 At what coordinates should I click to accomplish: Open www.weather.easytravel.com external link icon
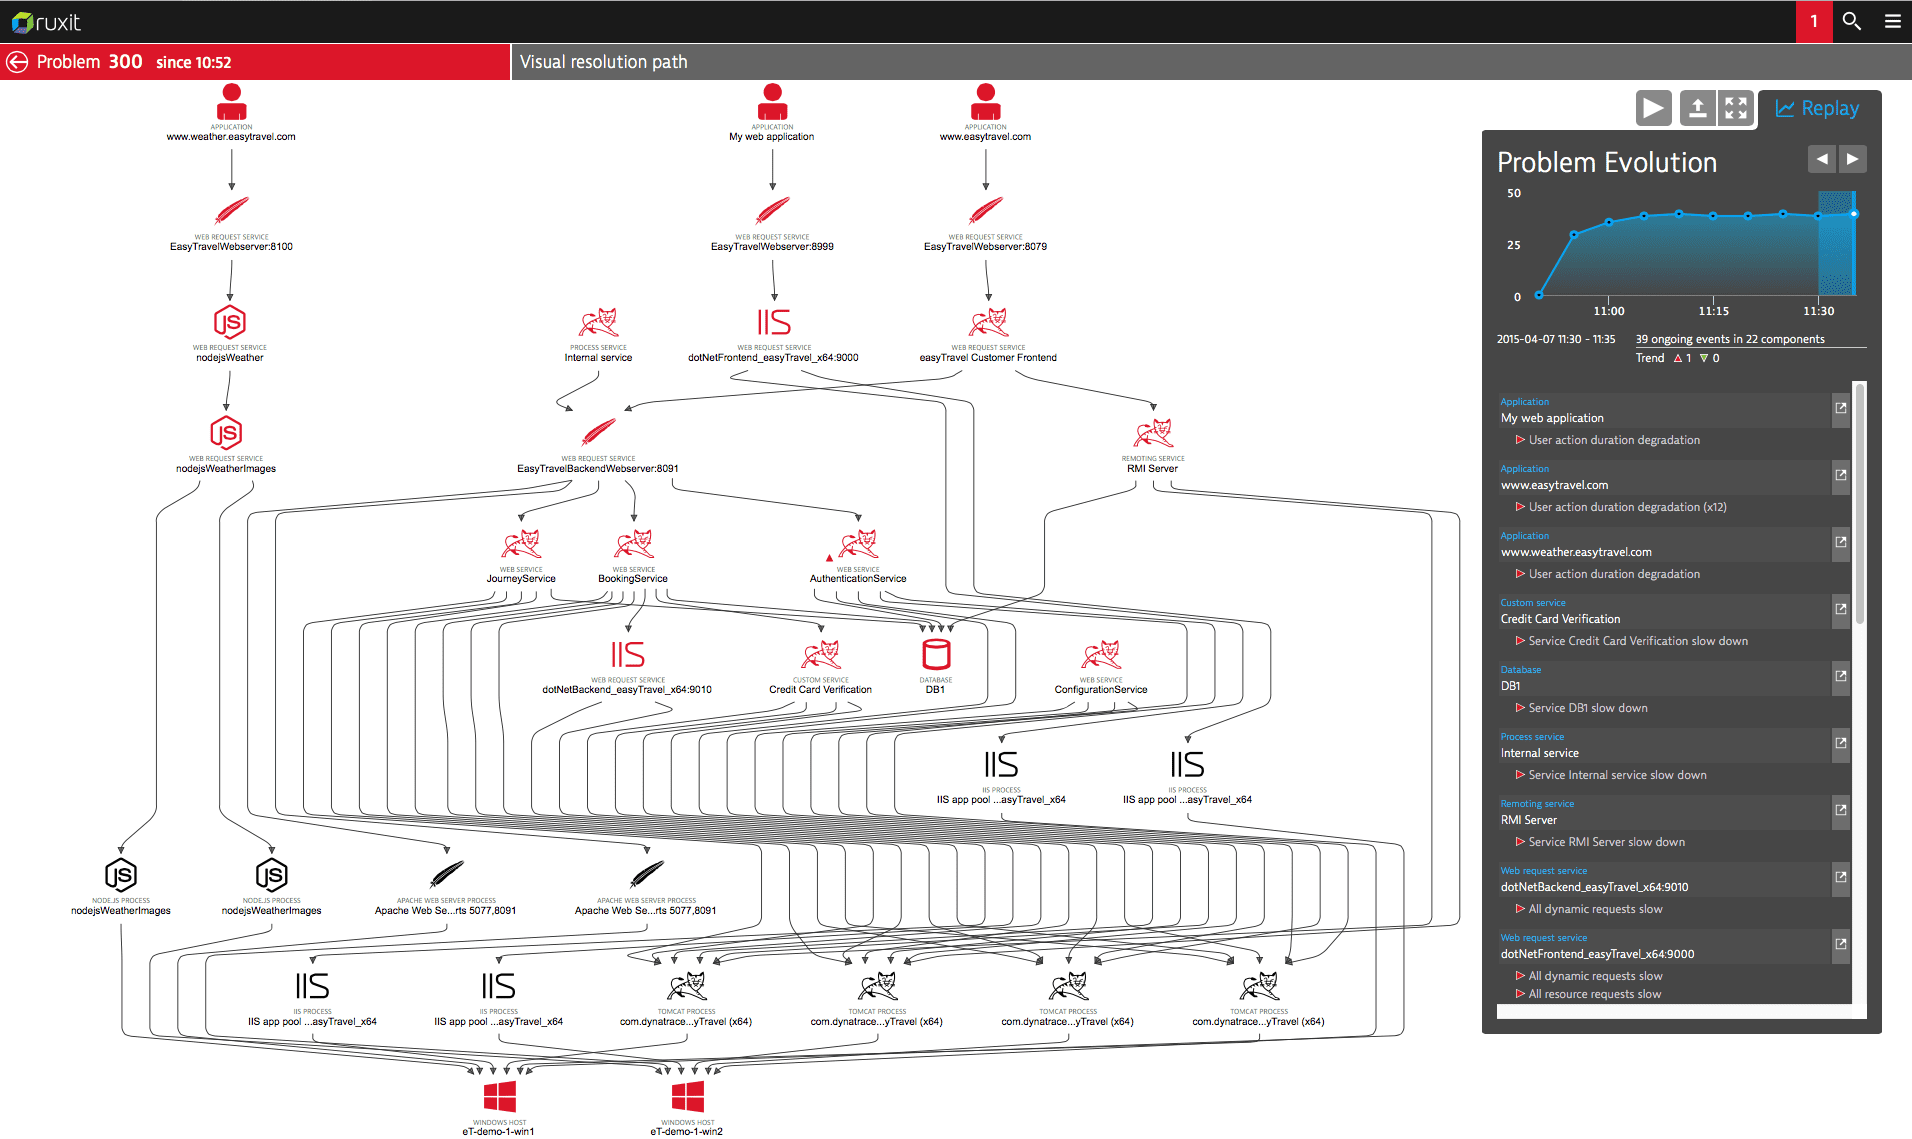tap(1840, 542)
